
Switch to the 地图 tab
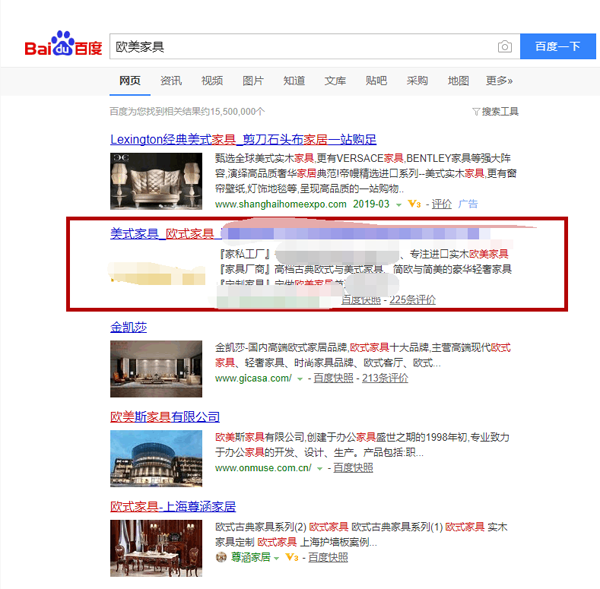pyautogui.click(x=458, y=81)
